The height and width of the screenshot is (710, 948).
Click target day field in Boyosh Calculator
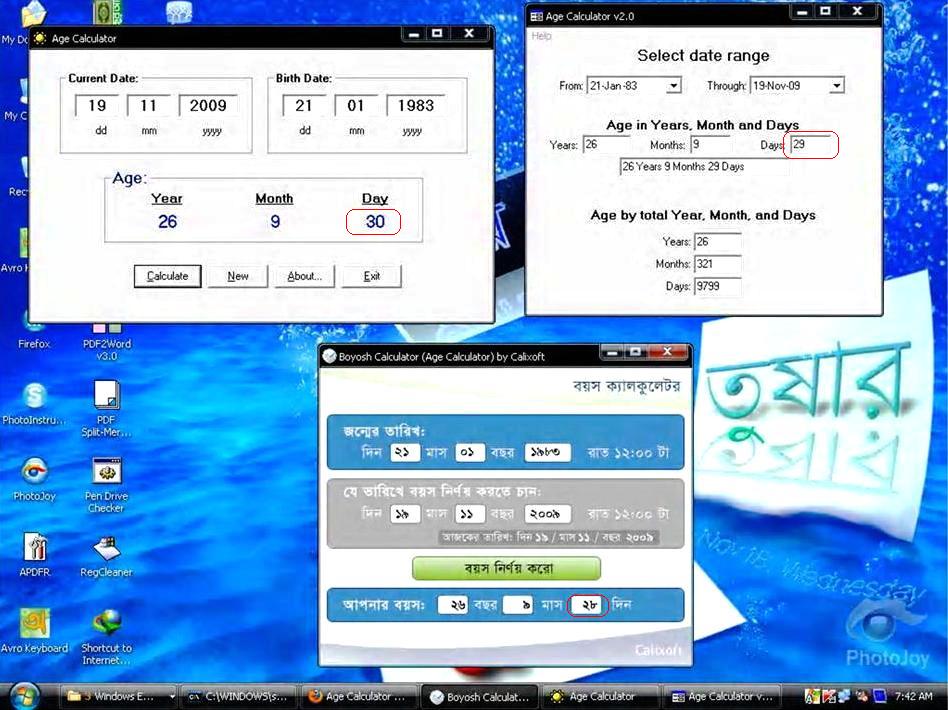tap(404, 513)
